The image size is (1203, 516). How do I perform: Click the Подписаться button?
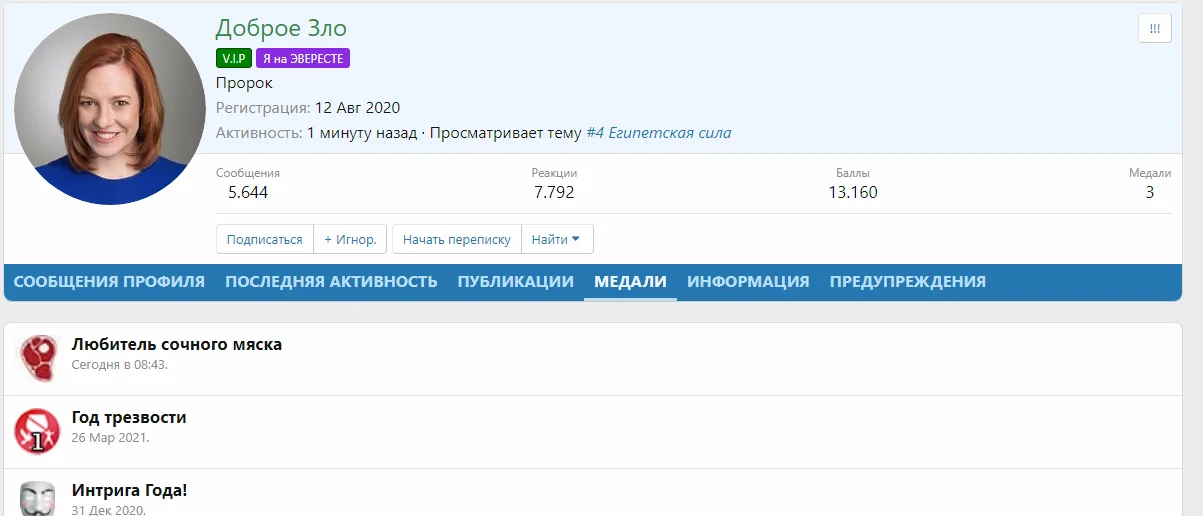pyautogui.click(x=264, y=239)
